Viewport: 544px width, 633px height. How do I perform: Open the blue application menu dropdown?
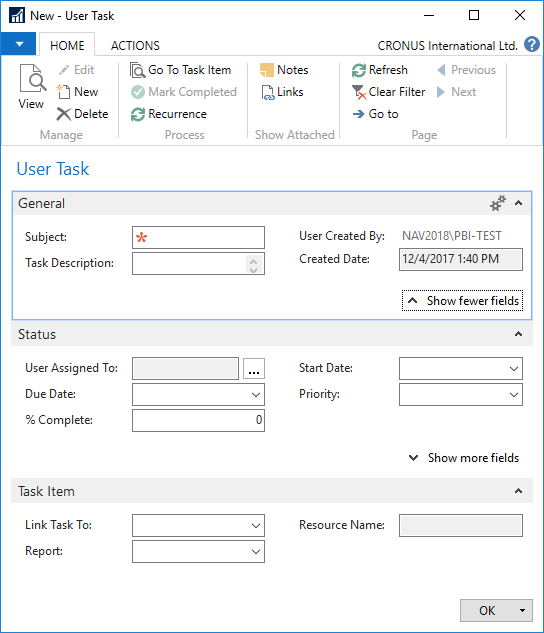19,44
